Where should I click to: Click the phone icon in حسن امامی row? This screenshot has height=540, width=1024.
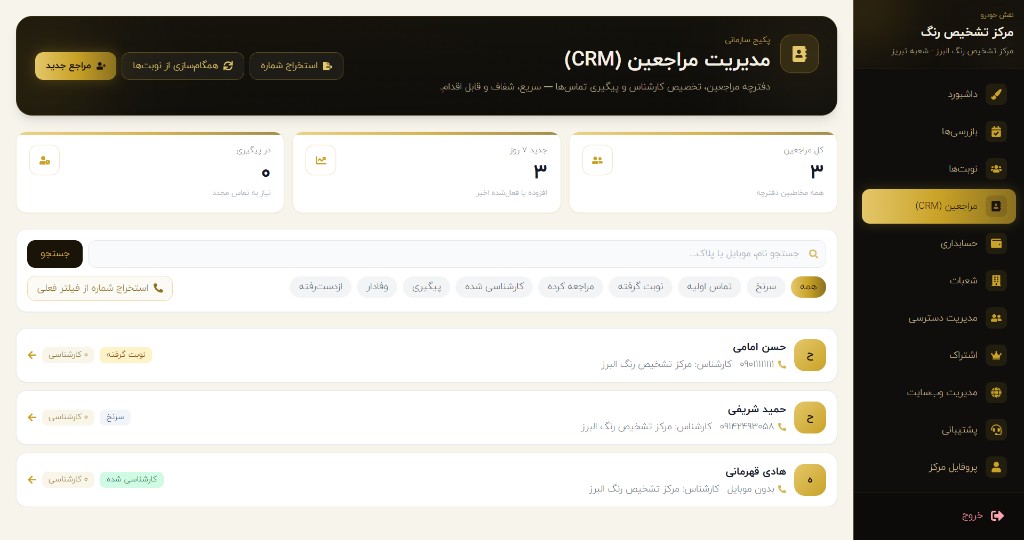782,364
